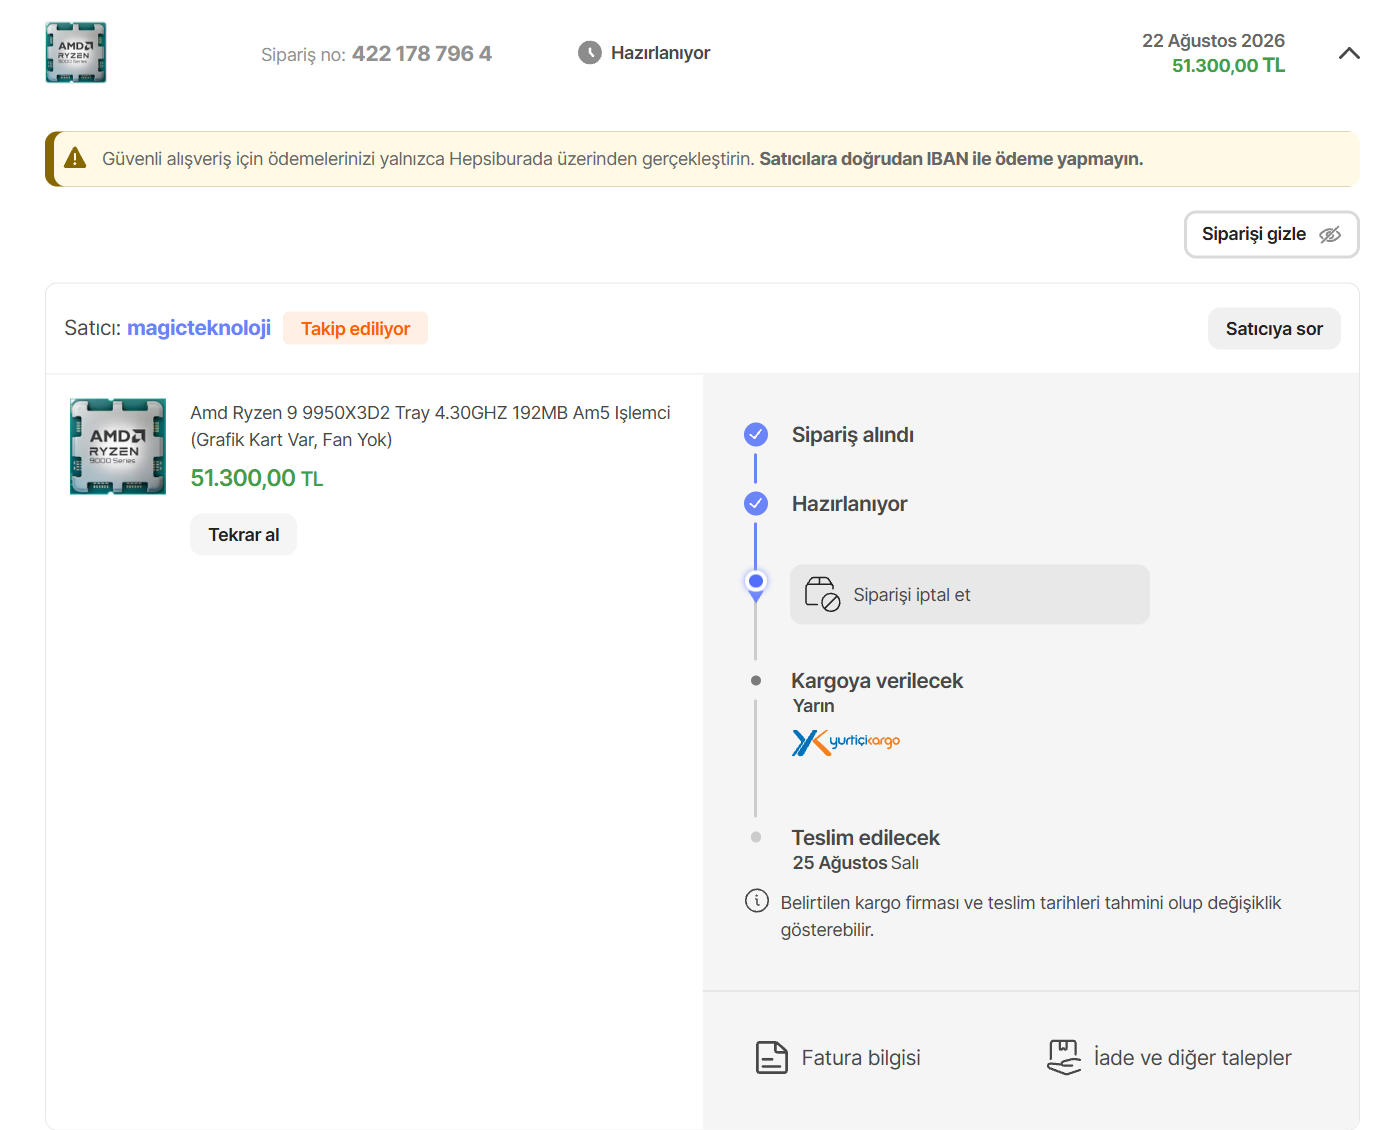
Task: Open seller magicteknoloji's page
Action: 199,328
